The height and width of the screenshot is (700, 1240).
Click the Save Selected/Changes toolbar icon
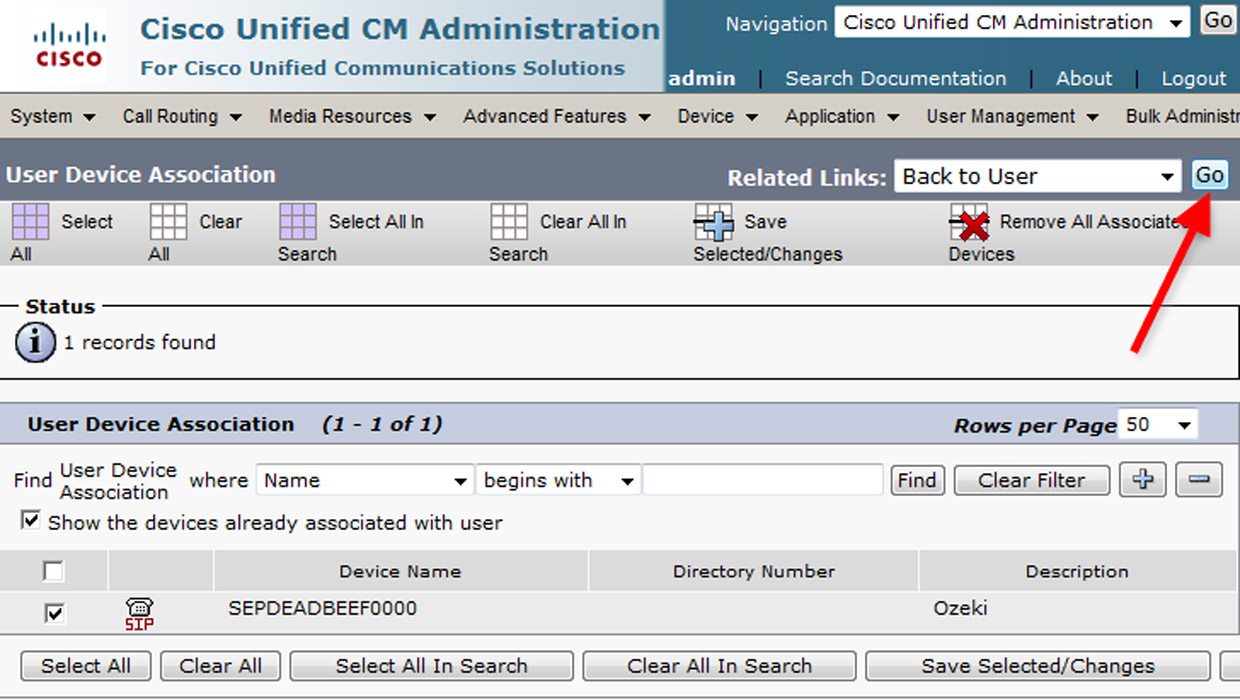click(714, 222)
